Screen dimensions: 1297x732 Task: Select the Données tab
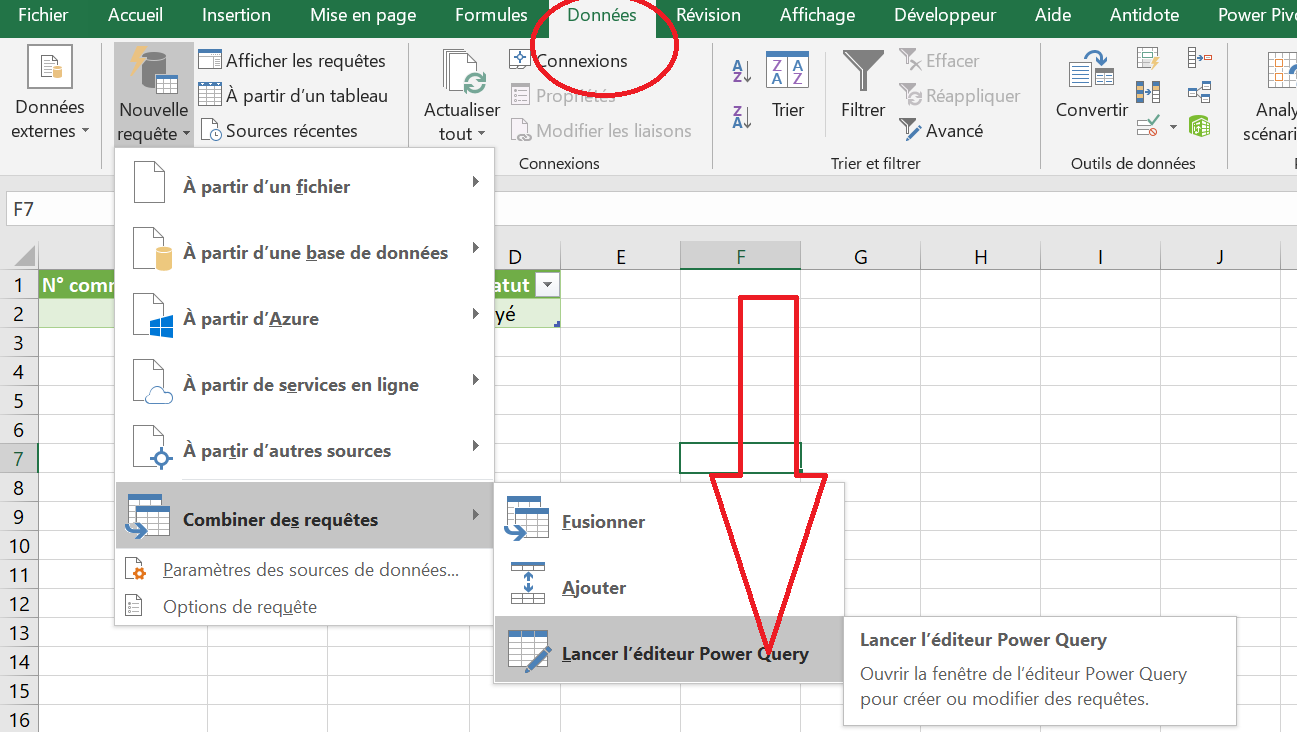coord(602,15)
